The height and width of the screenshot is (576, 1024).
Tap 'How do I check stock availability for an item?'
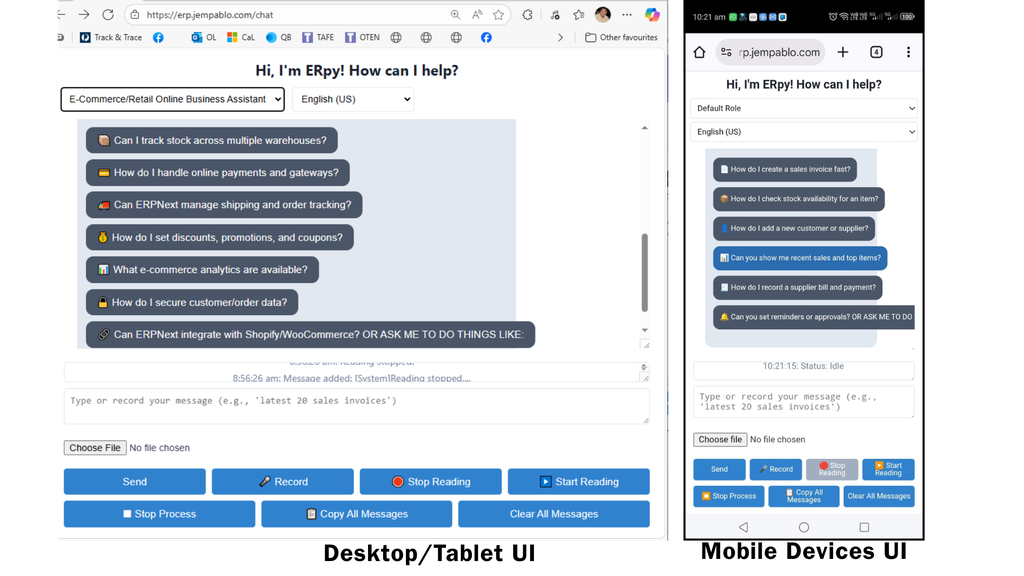[799, 199]
